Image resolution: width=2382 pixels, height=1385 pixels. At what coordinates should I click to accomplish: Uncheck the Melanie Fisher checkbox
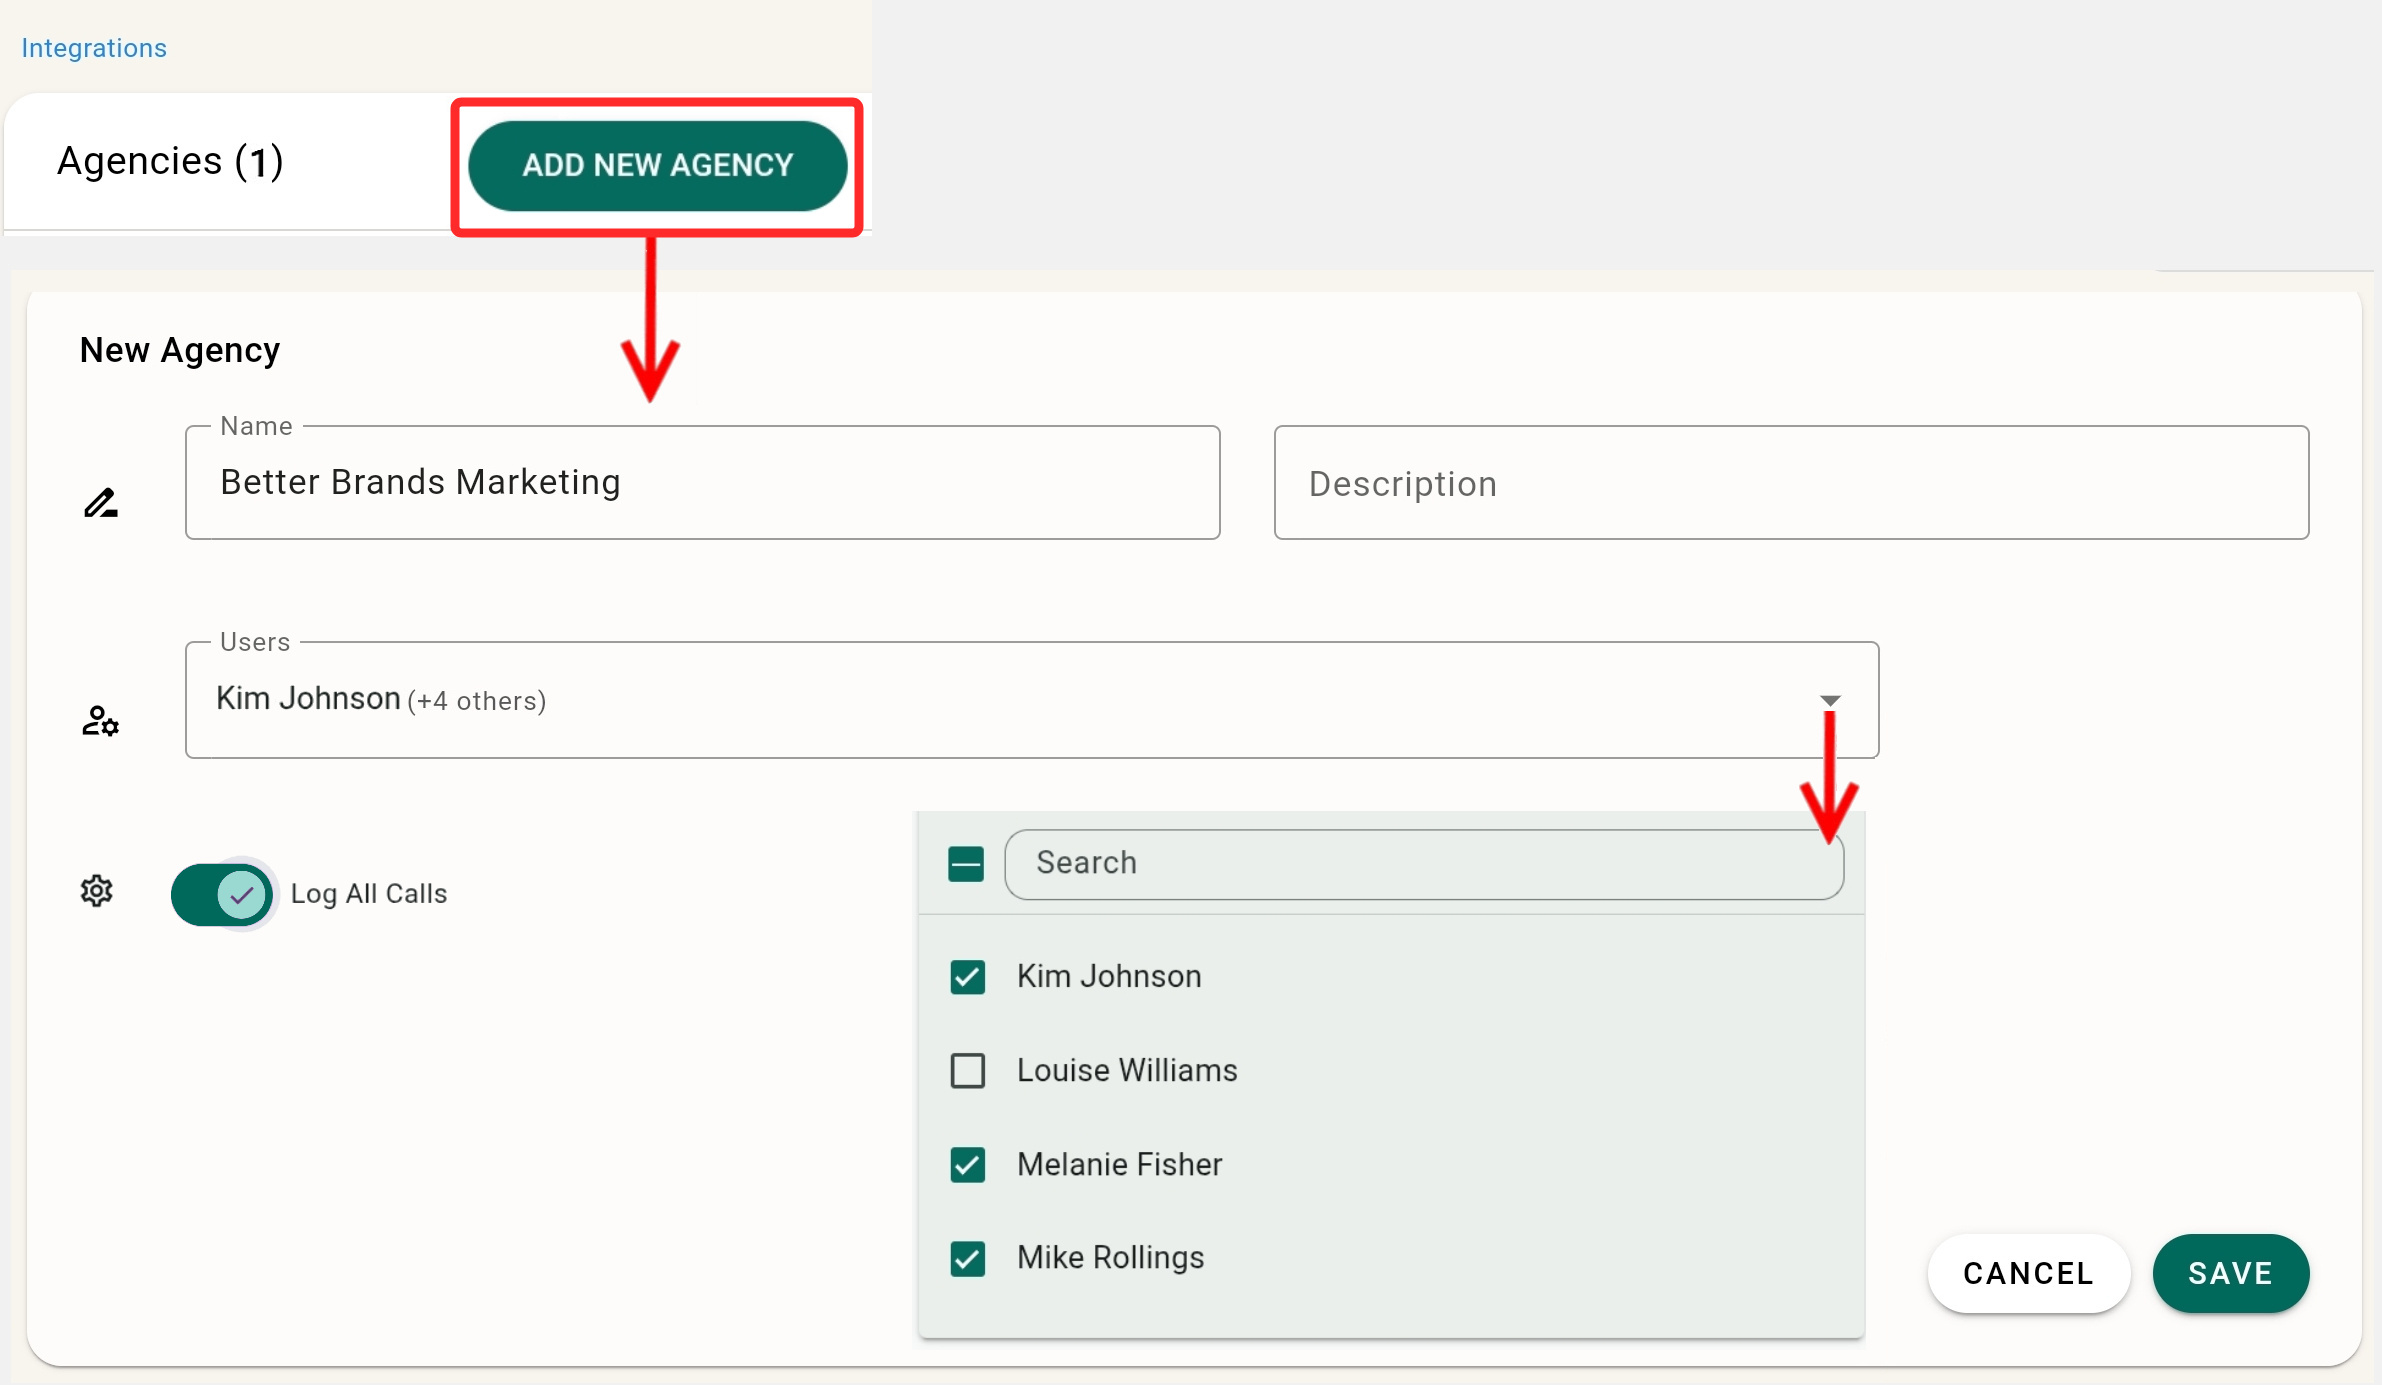pos(967,1165)
